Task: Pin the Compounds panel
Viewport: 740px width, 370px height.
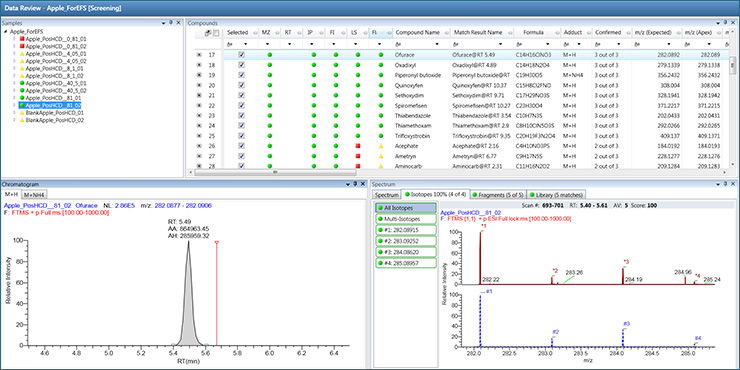Action: [x=725, y=22]
